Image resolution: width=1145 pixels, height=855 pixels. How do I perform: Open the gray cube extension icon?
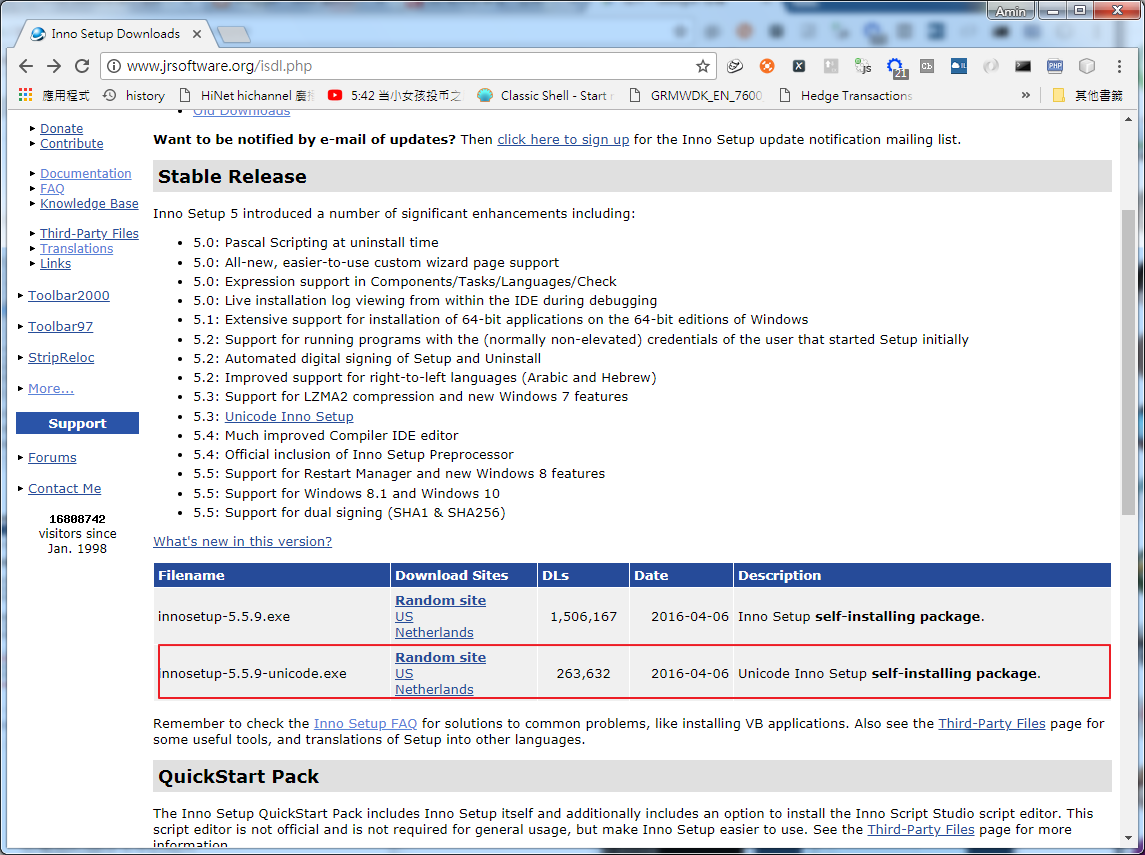pyautogui.click(x=1087, y=66)
